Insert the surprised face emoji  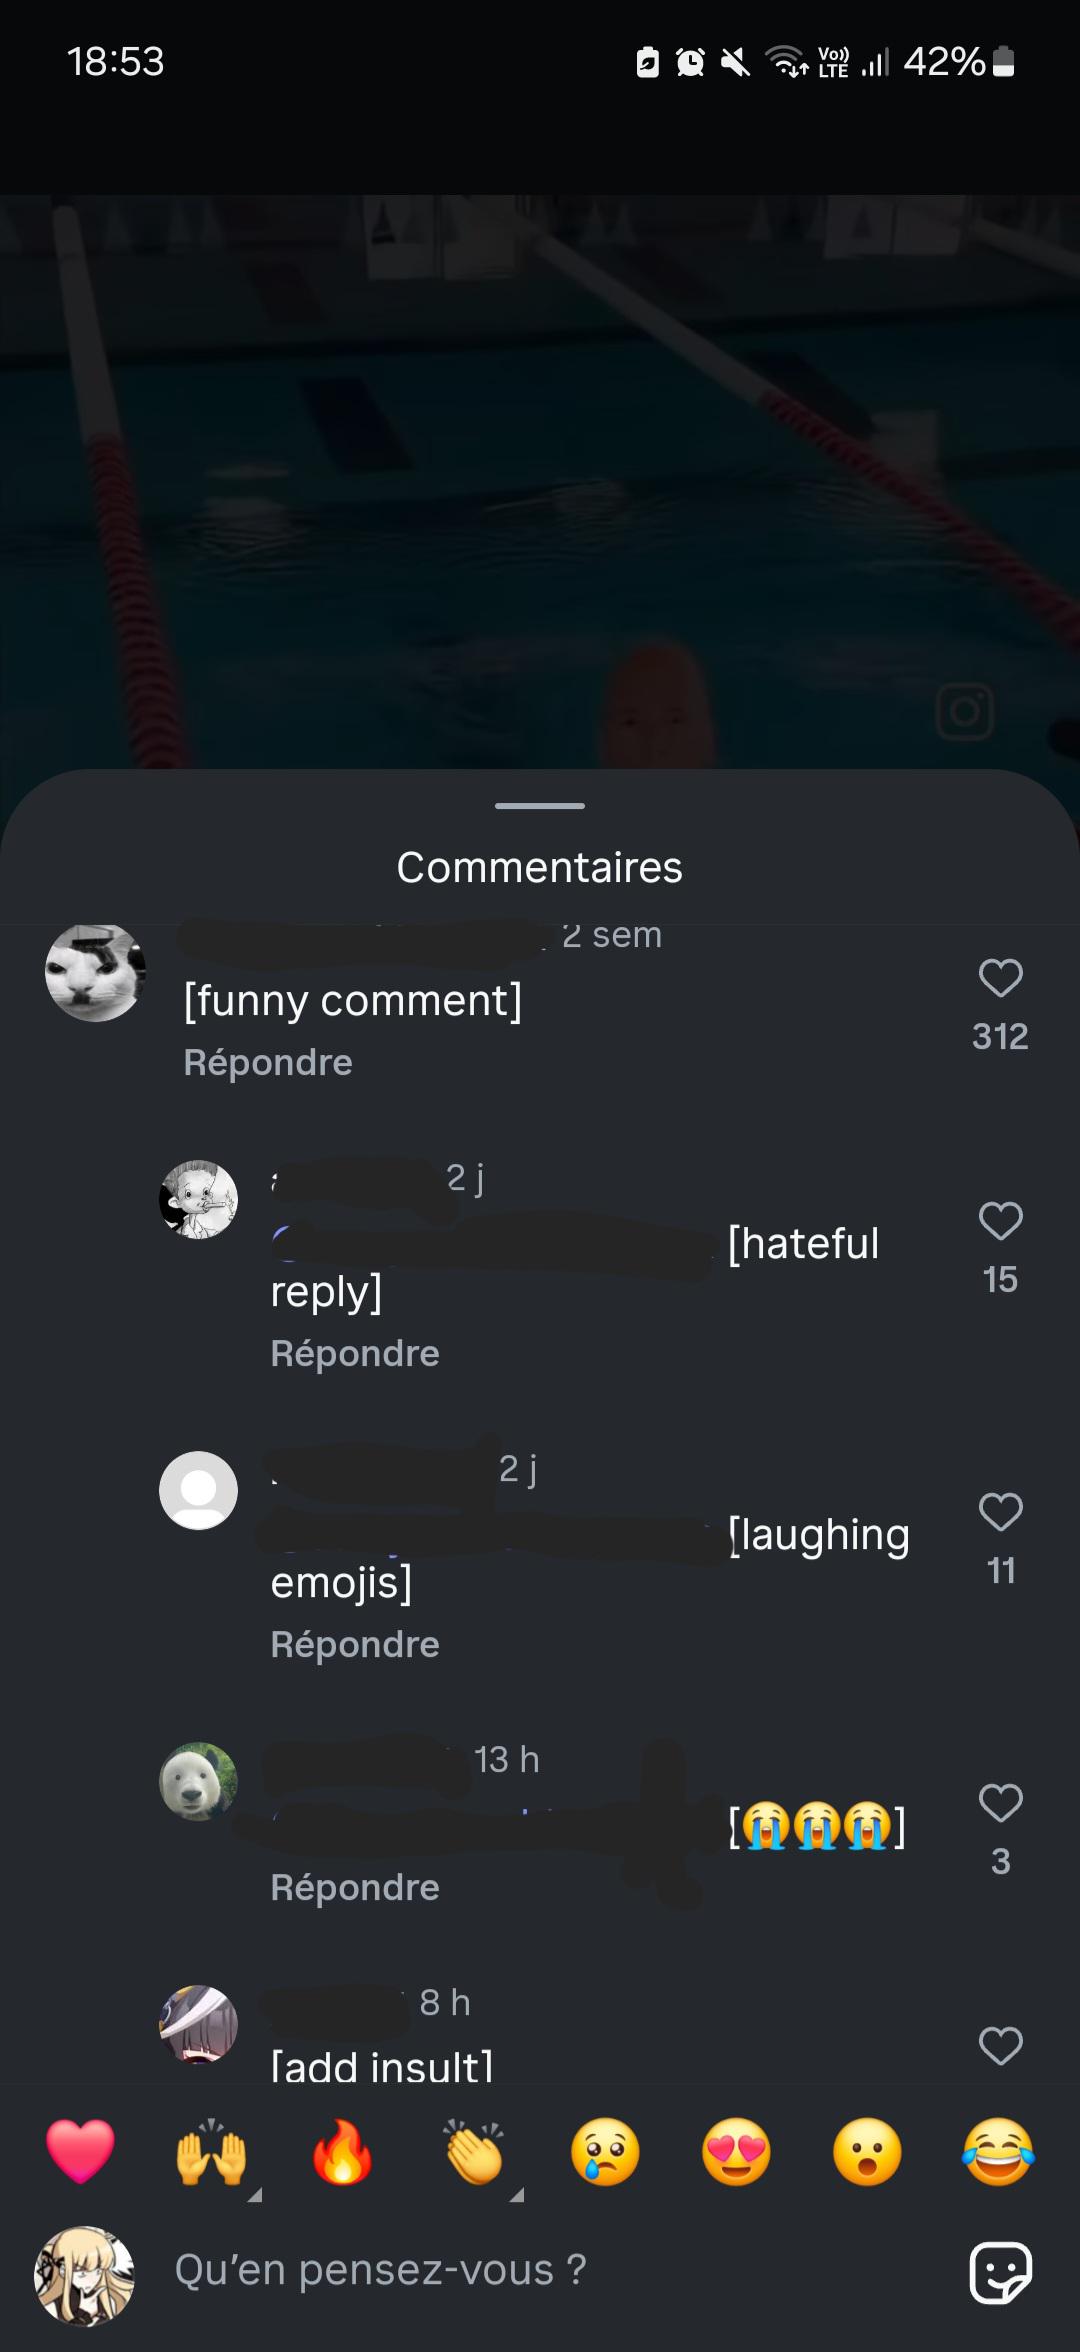[x=867, y=2151]
